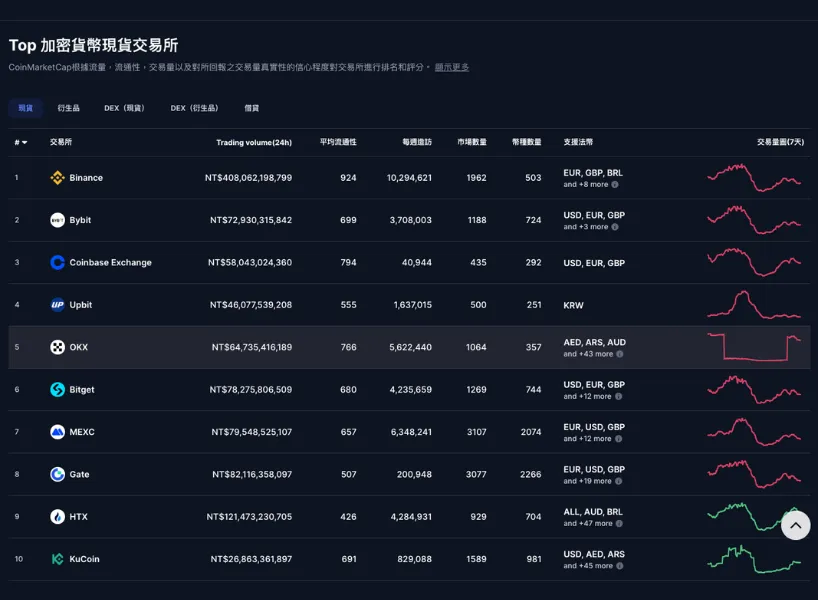Click the 支援法幣 column header

point(578,142)
